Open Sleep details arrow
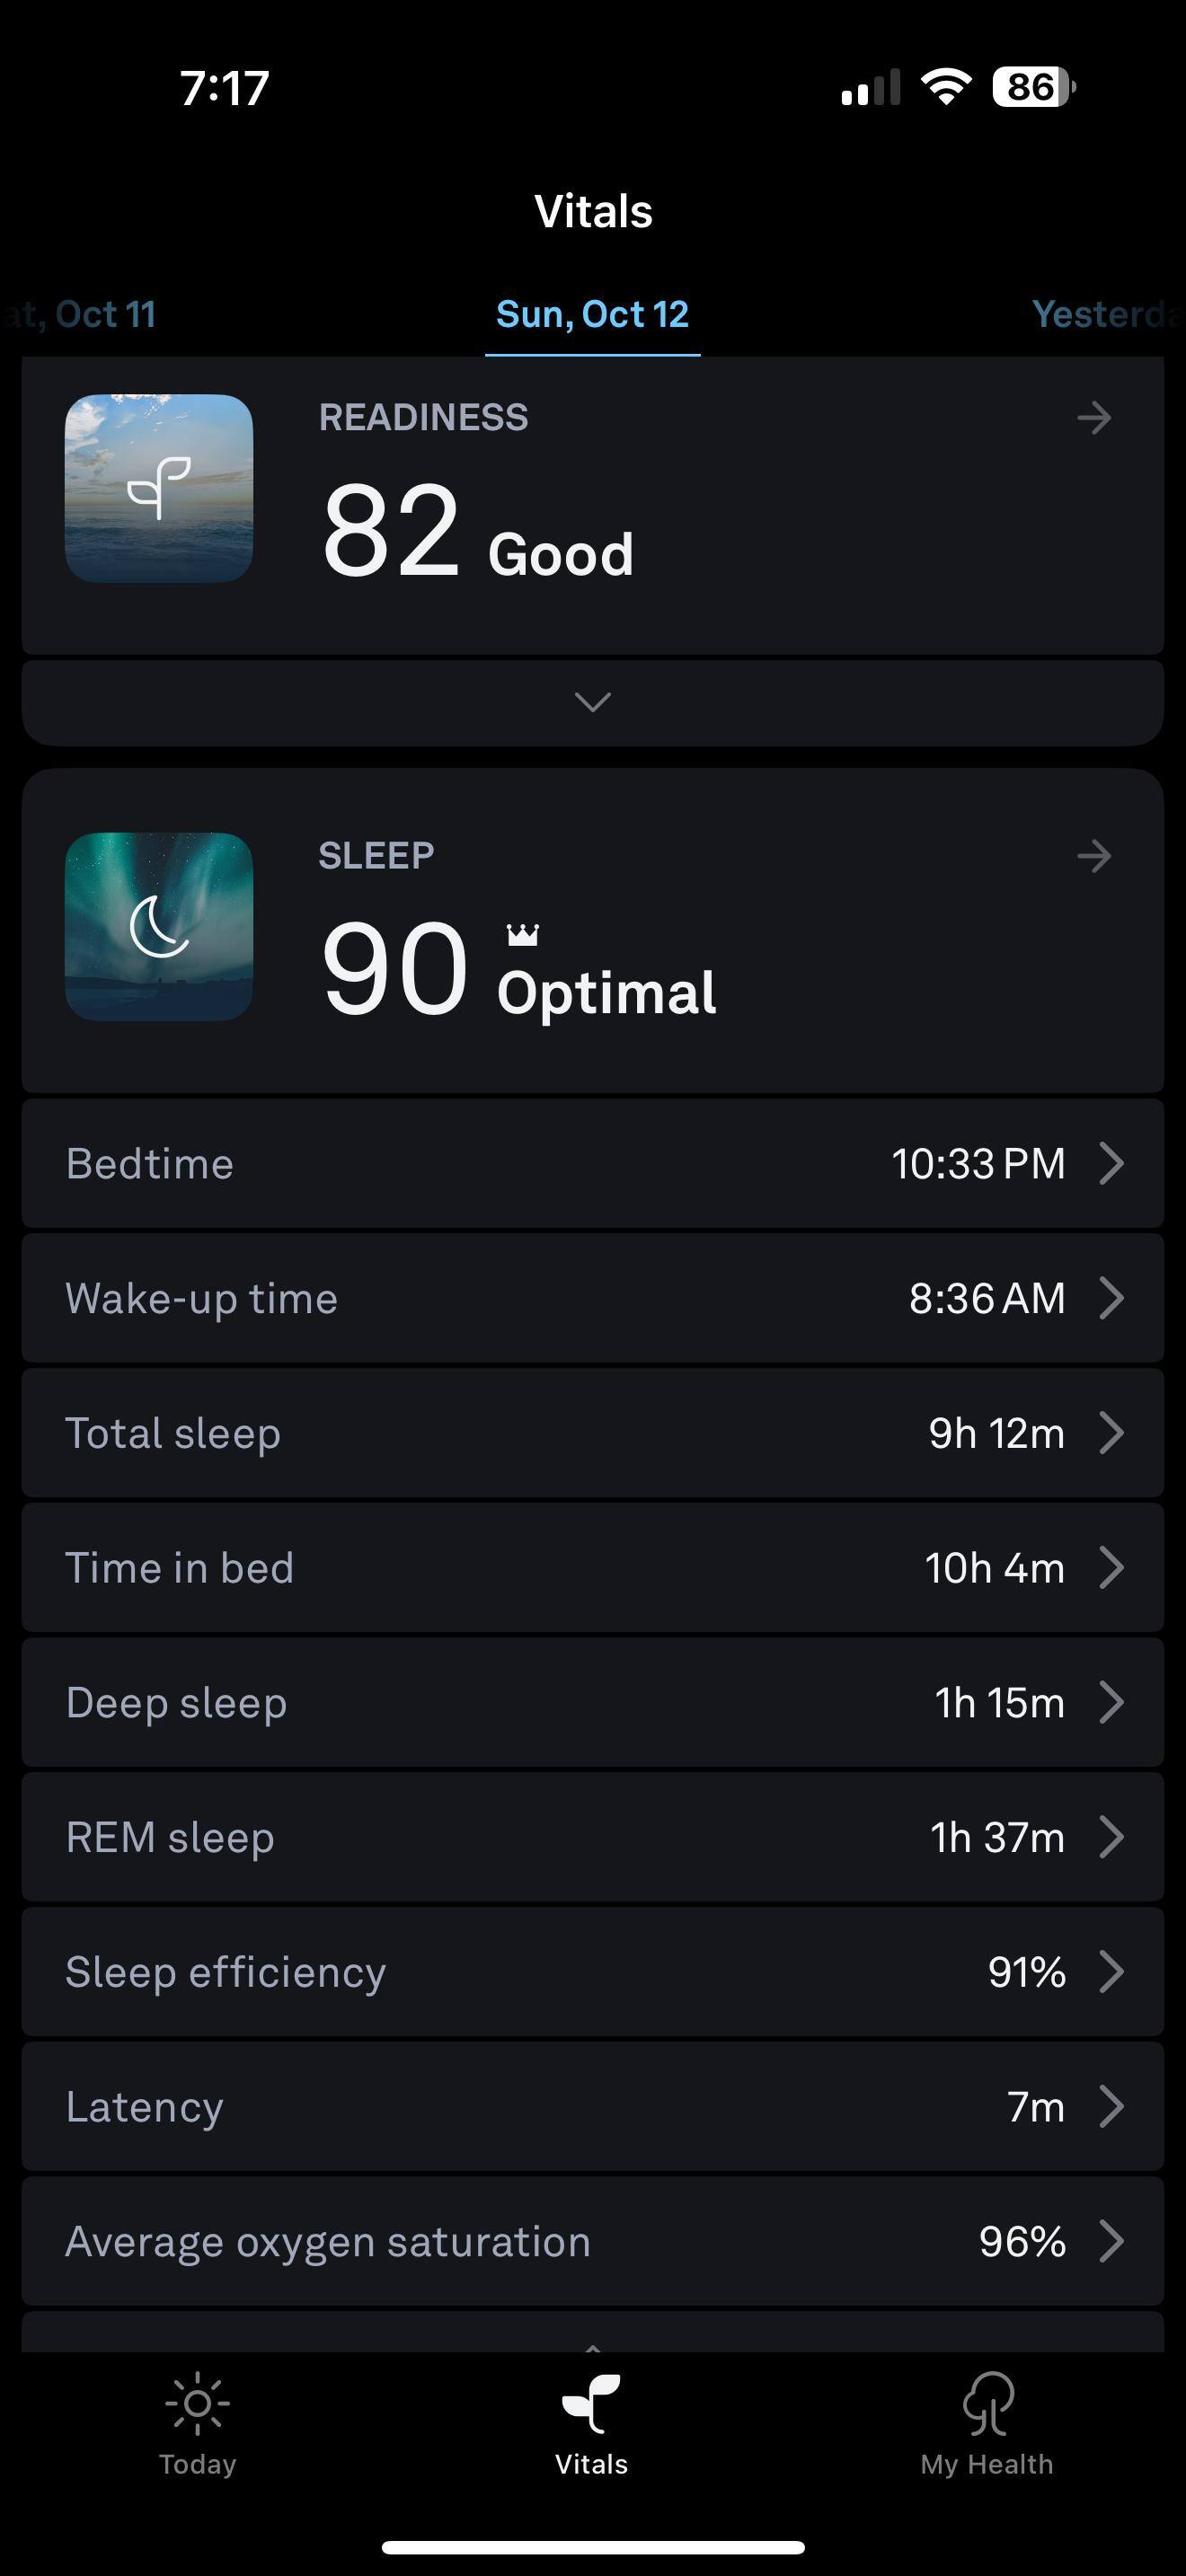 1094,856
